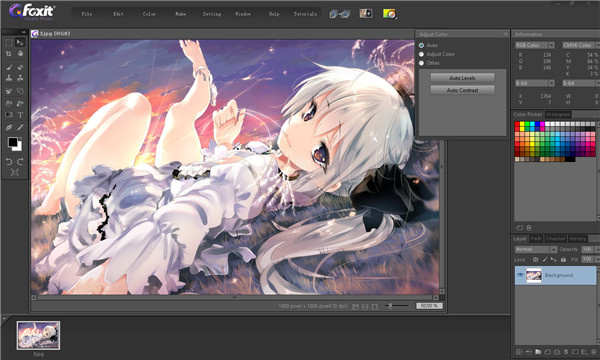Click the photo-add icon in top toolbar
The height and width of the screenshot is (360, 600).
pos(366,14)
